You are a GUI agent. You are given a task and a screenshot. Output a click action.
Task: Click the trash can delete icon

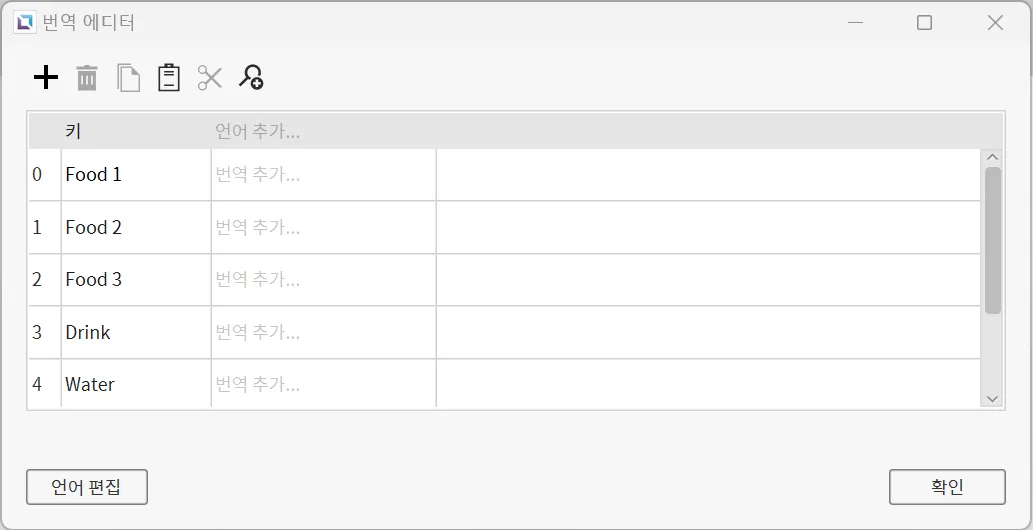87,77
